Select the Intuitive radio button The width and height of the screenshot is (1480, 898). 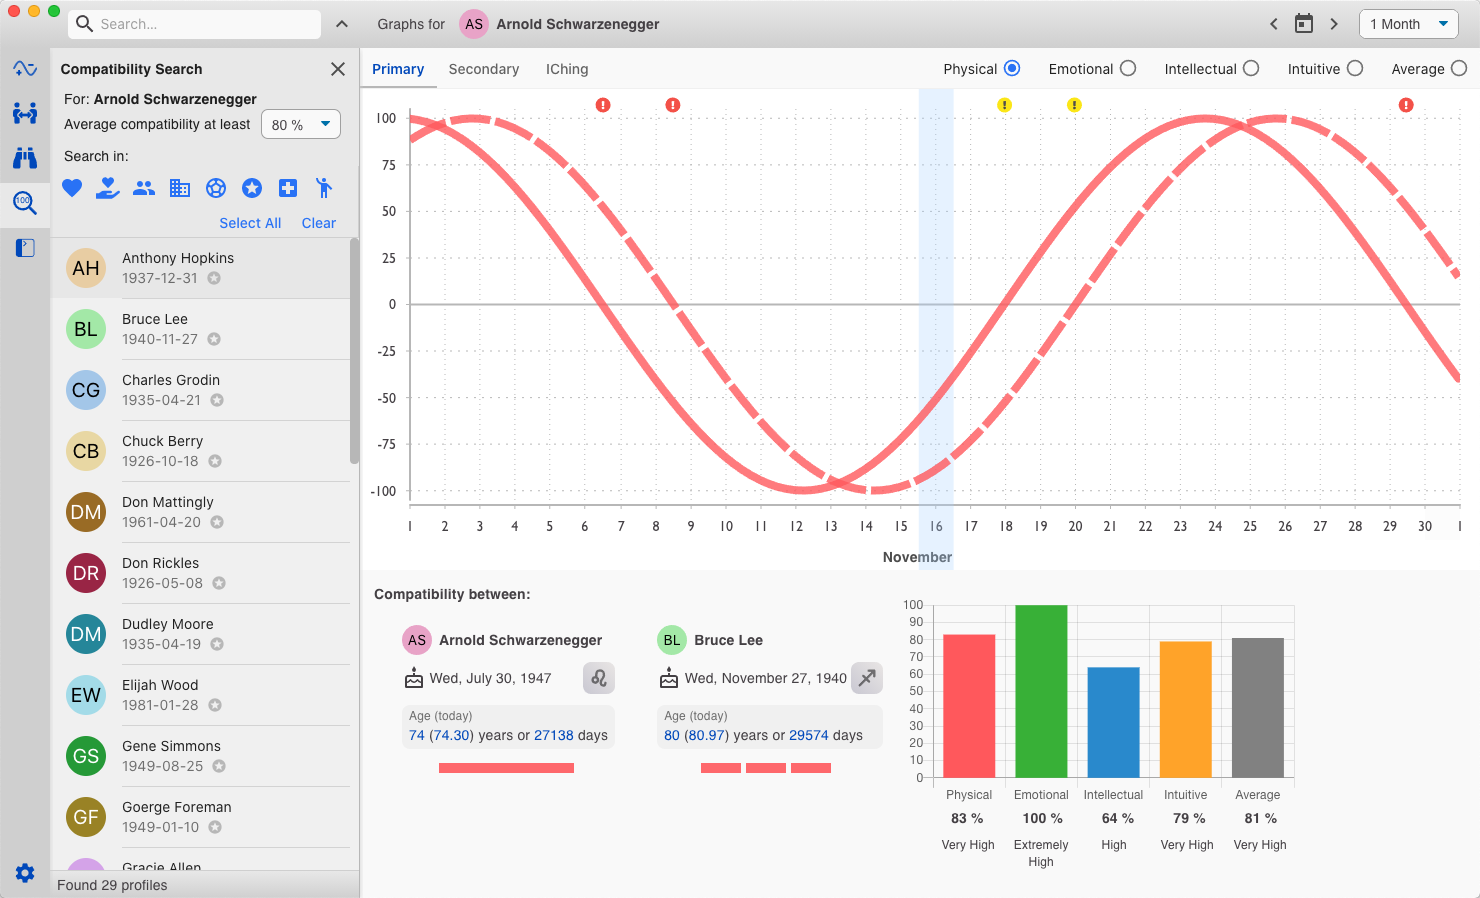coord(1355,68)
